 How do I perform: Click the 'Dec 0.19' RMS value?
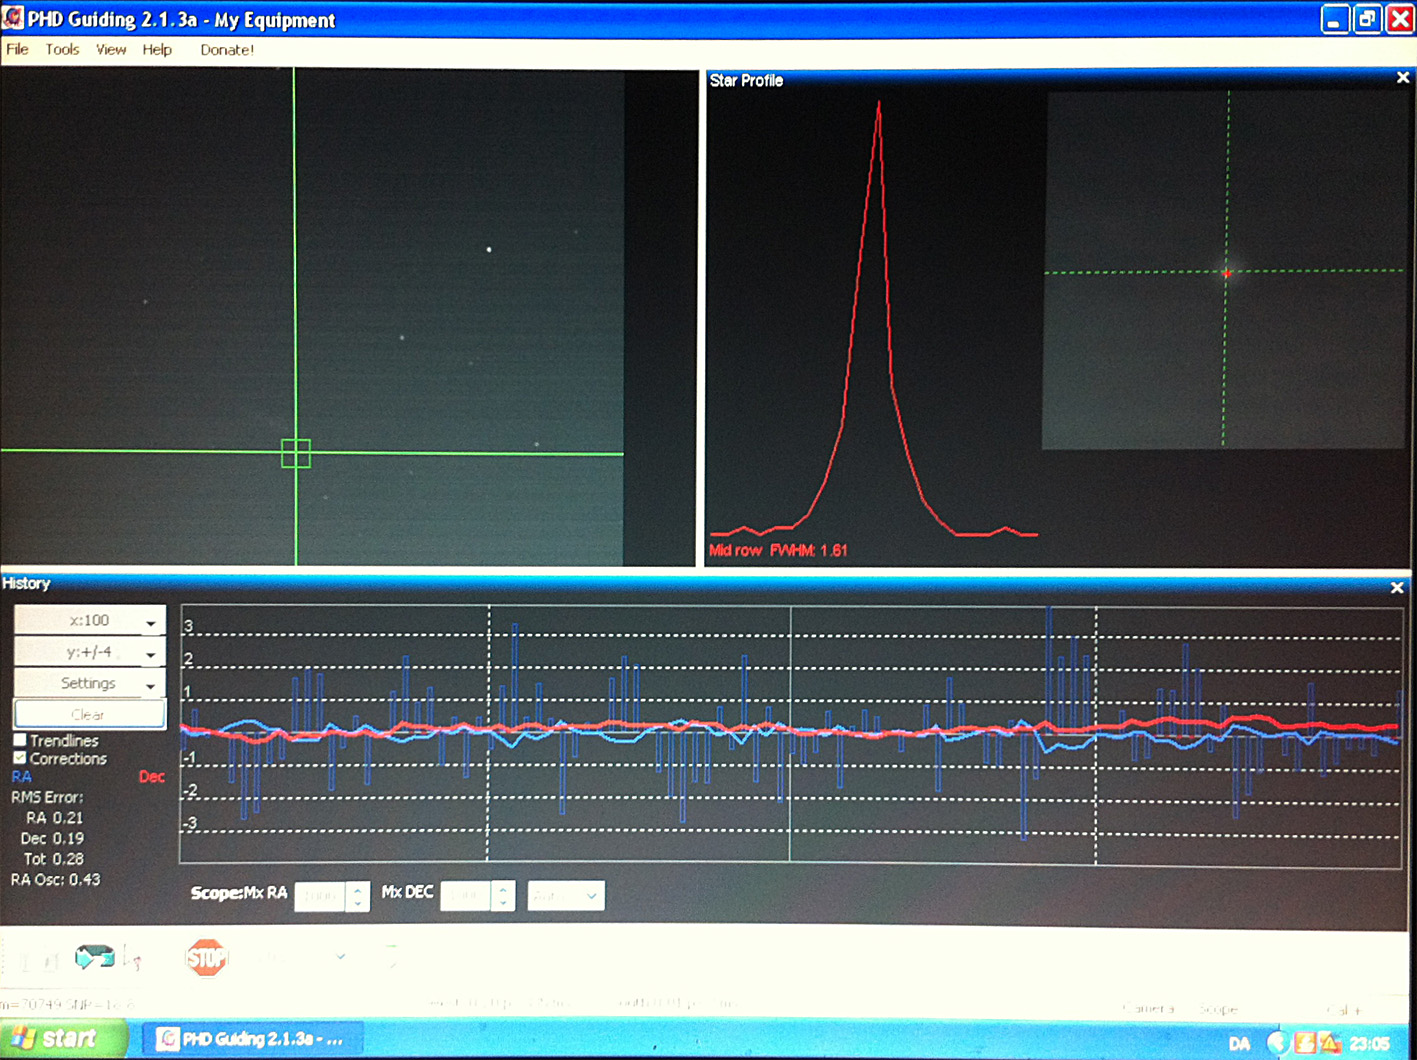point(52,839)
